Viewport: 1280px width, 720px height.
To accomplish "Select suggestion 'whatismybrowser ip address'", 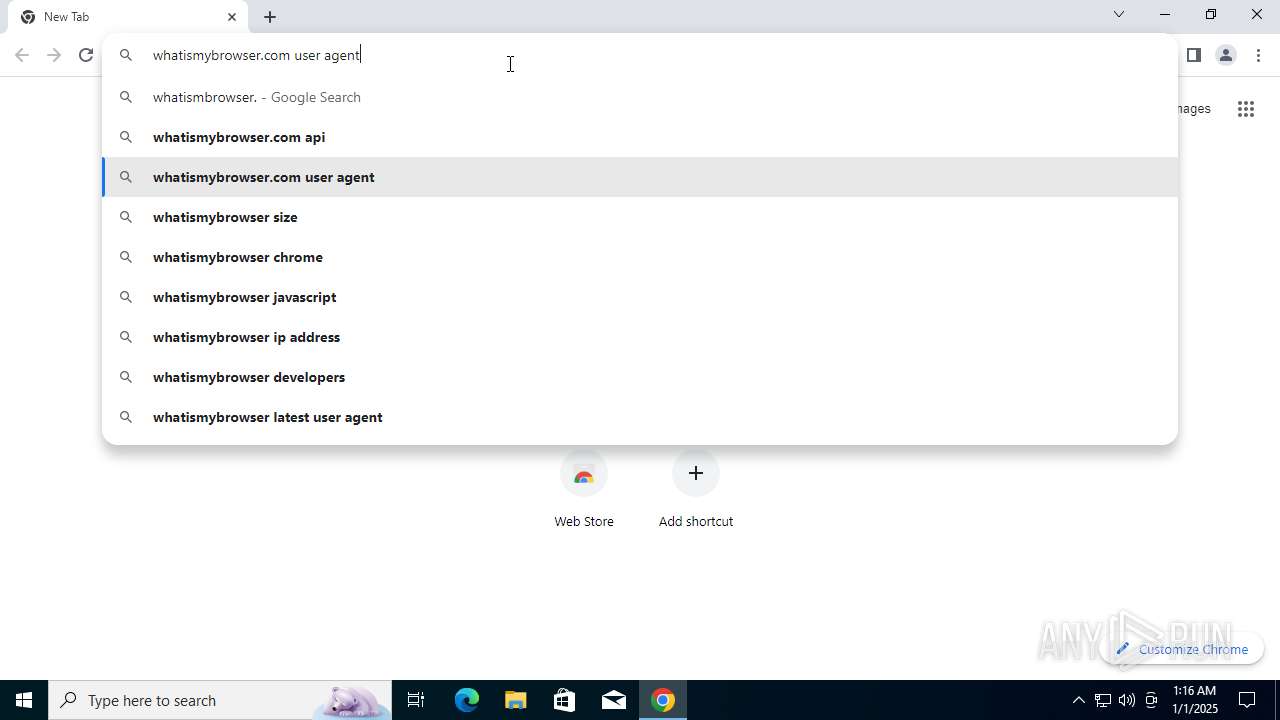I will point(640,337).
